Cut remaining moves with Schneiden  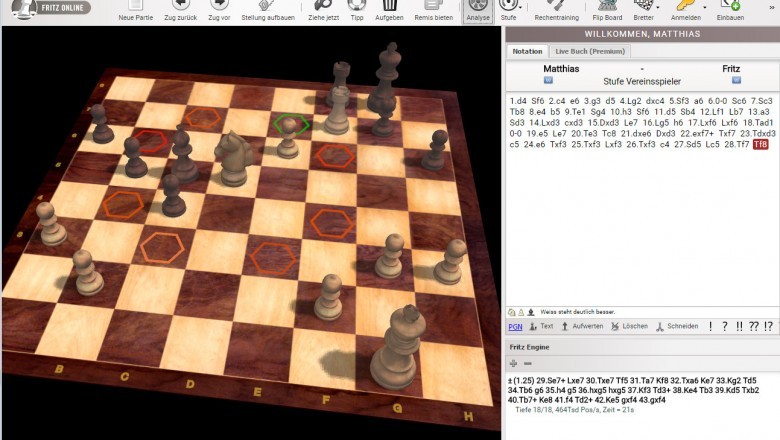coord(677,326)
